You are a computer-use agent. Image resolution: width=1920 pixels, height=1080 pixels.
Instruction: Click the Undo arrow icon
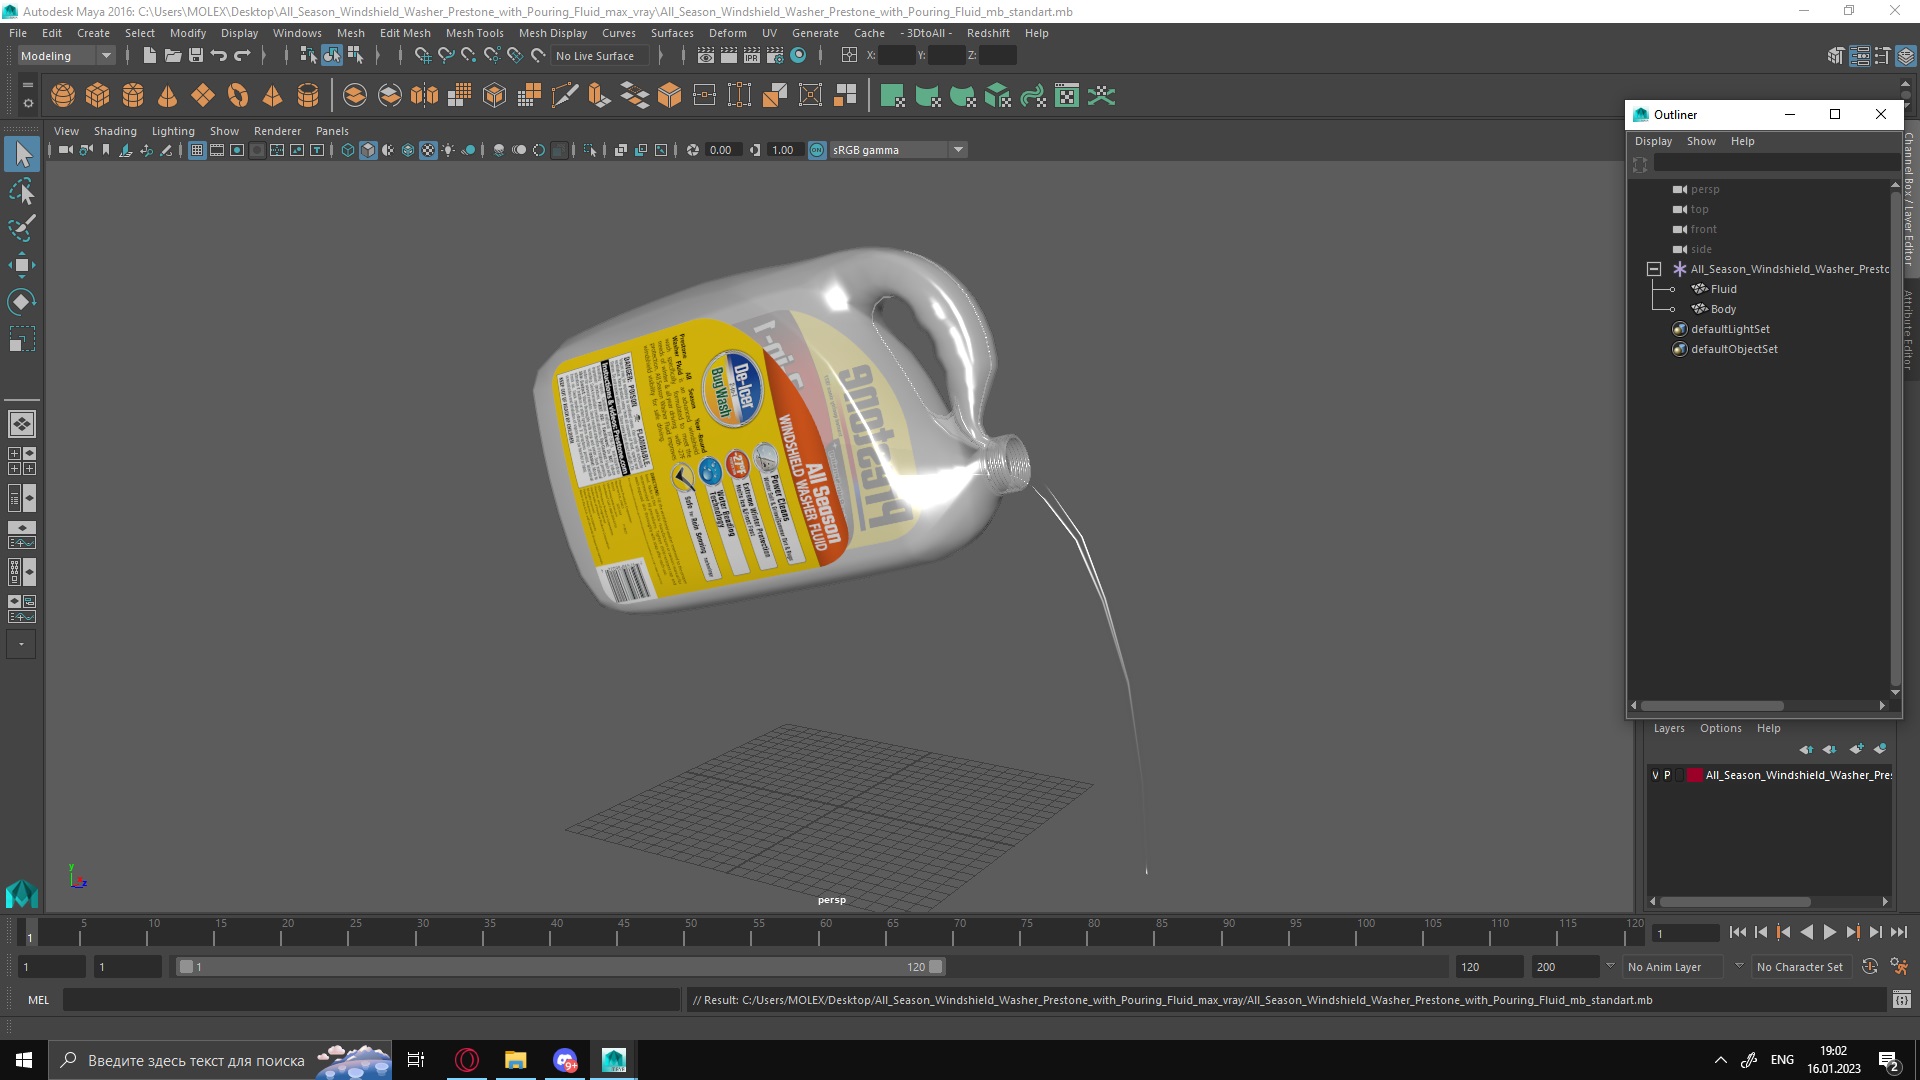(219, 56)
